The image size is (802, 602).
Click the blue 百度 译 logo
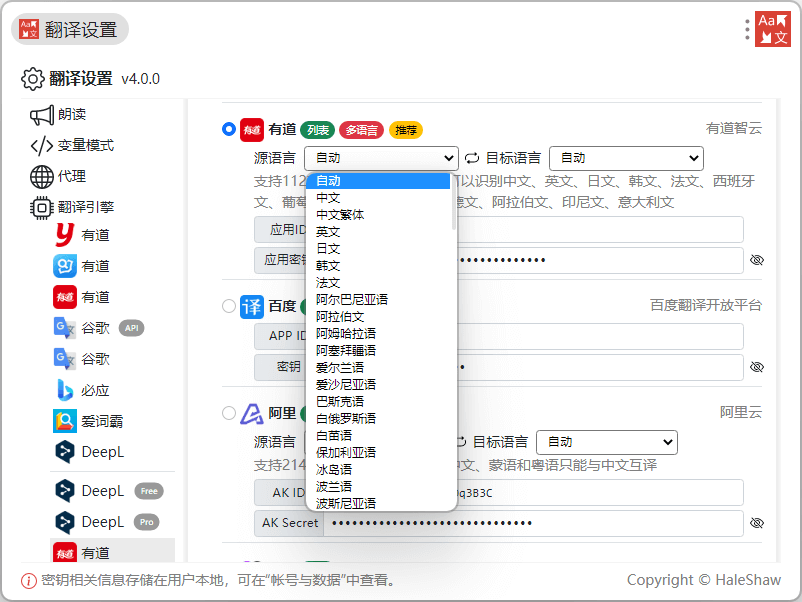(252, 307)
